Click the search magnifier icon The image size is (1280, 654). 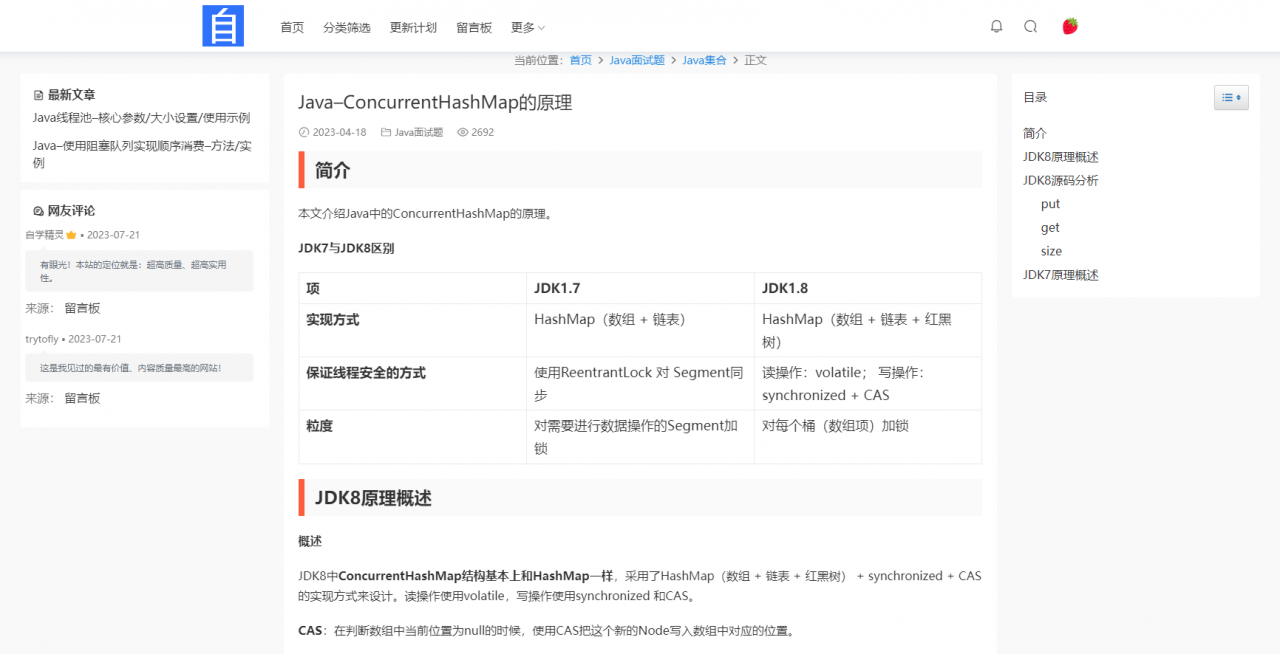(x=1030, y=26)
